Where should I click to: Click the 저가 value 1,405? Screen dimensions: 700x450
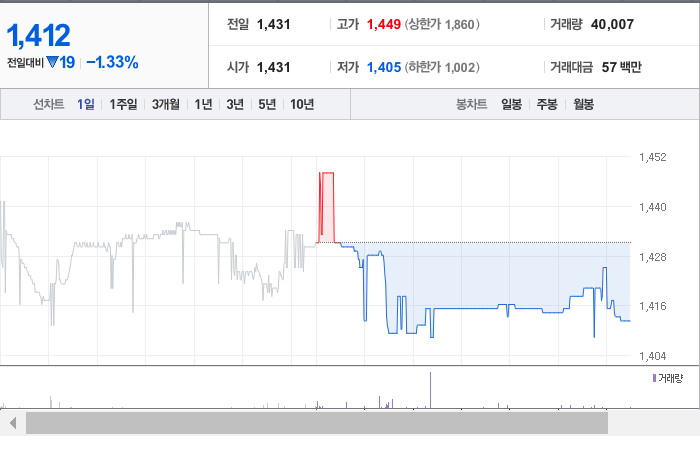[x=384, y=67]
